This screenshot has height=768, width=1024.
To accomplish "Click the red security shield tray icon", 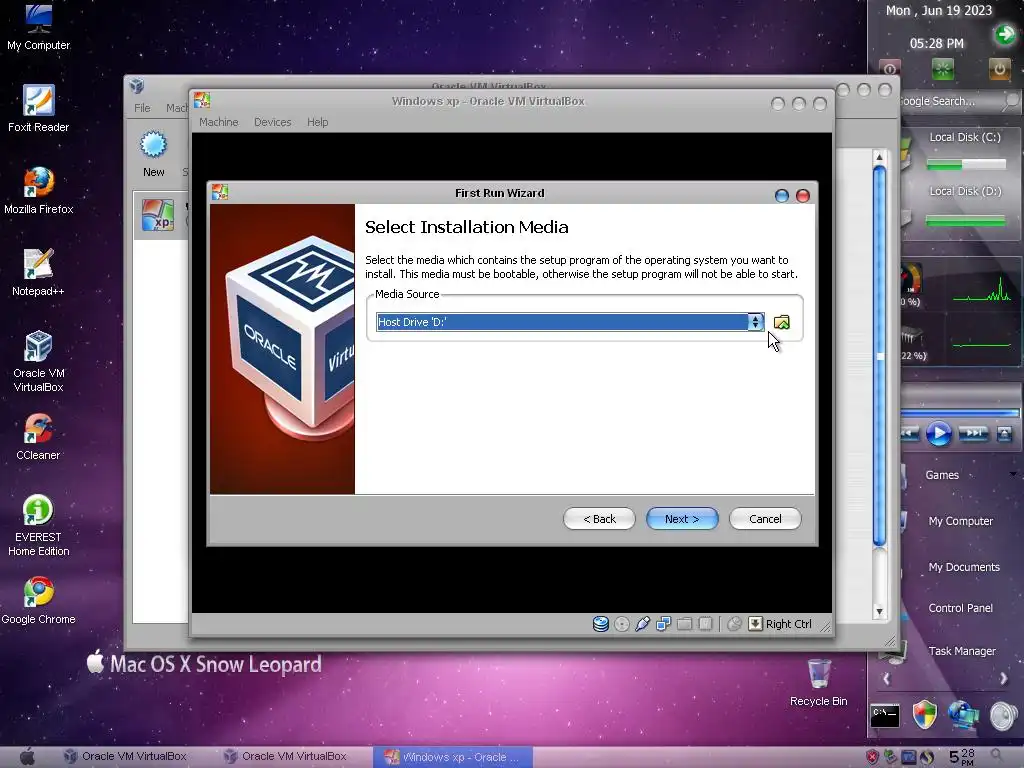I will click(872, 758).
